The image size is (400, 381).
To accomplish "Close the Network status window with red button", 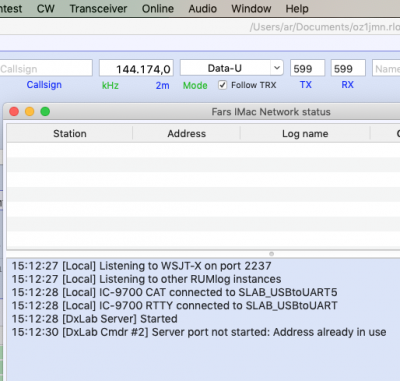I will pyautogui.click(x=14, y=111).
